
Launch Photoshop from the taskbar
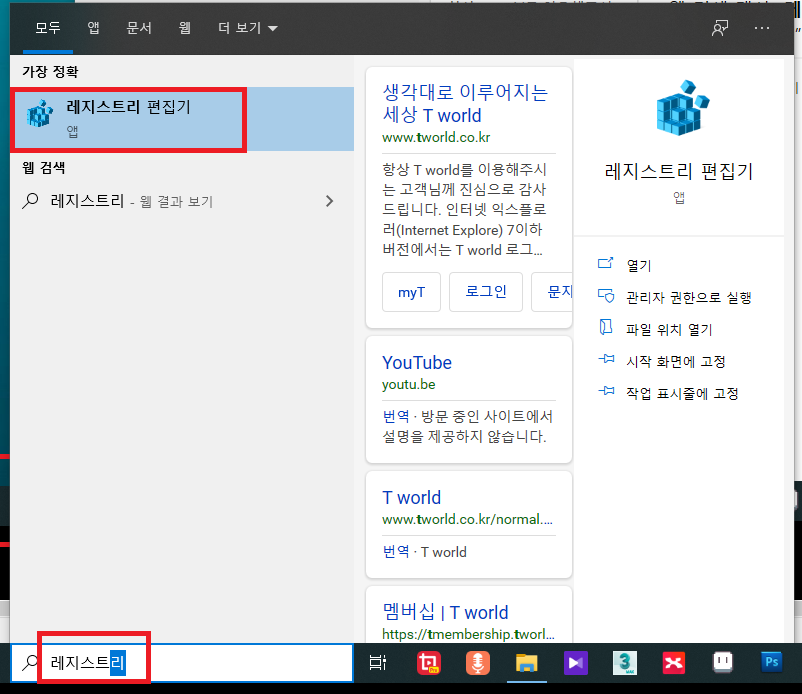click(x=771, y=662)
